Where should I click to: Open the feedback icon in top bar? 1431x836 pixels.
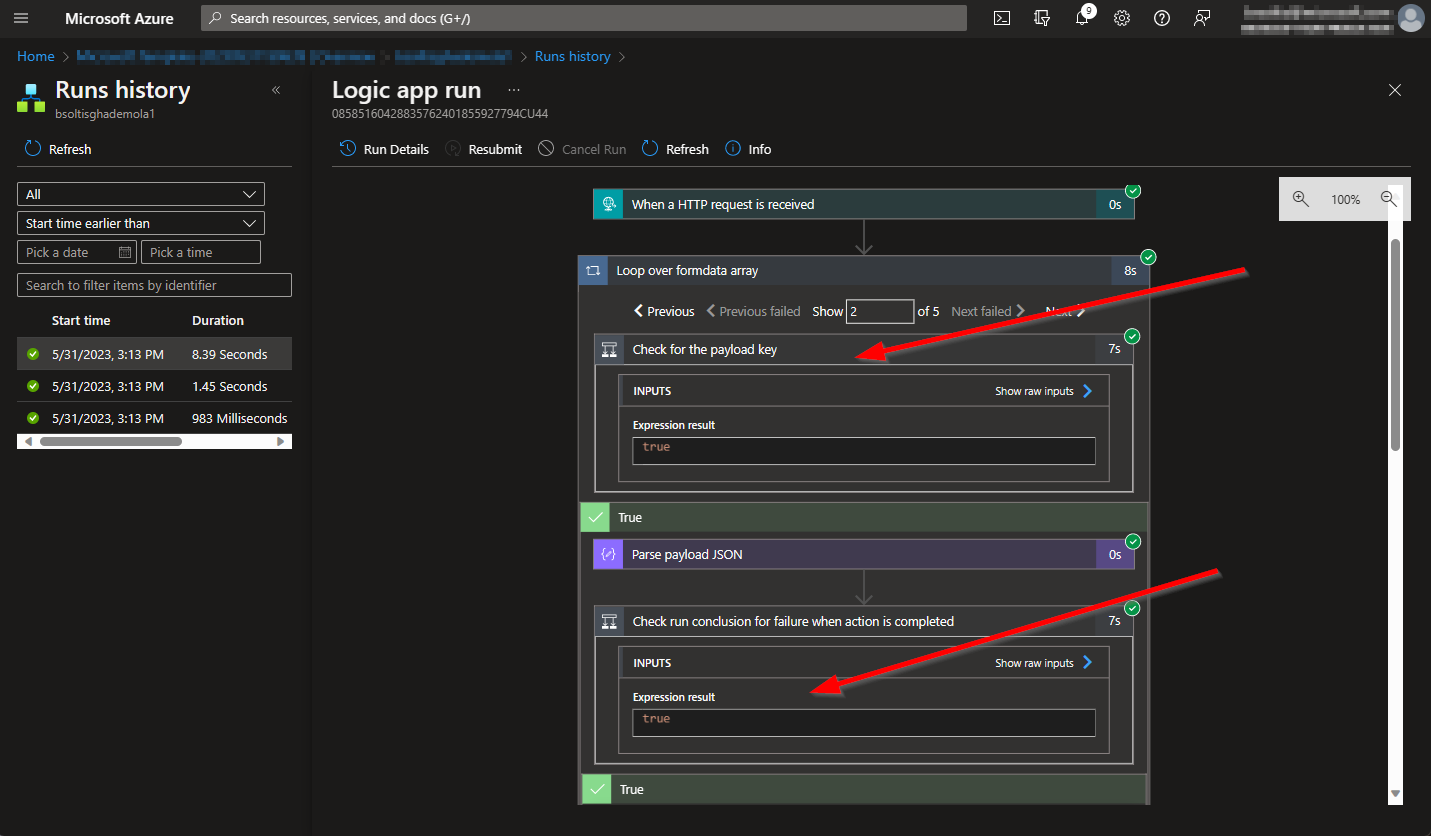coord(1202,18)
